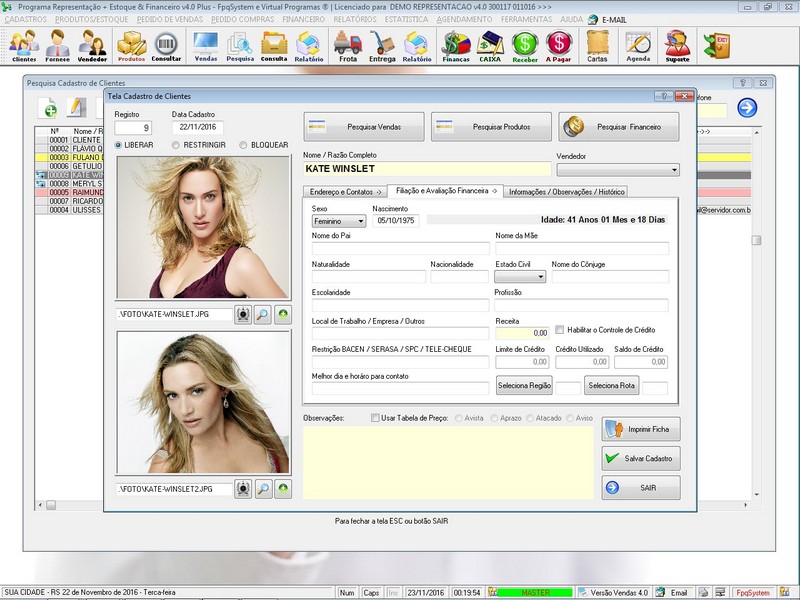Click green add icon beside KATE-WINSLET.JPG

pos(283,314)
